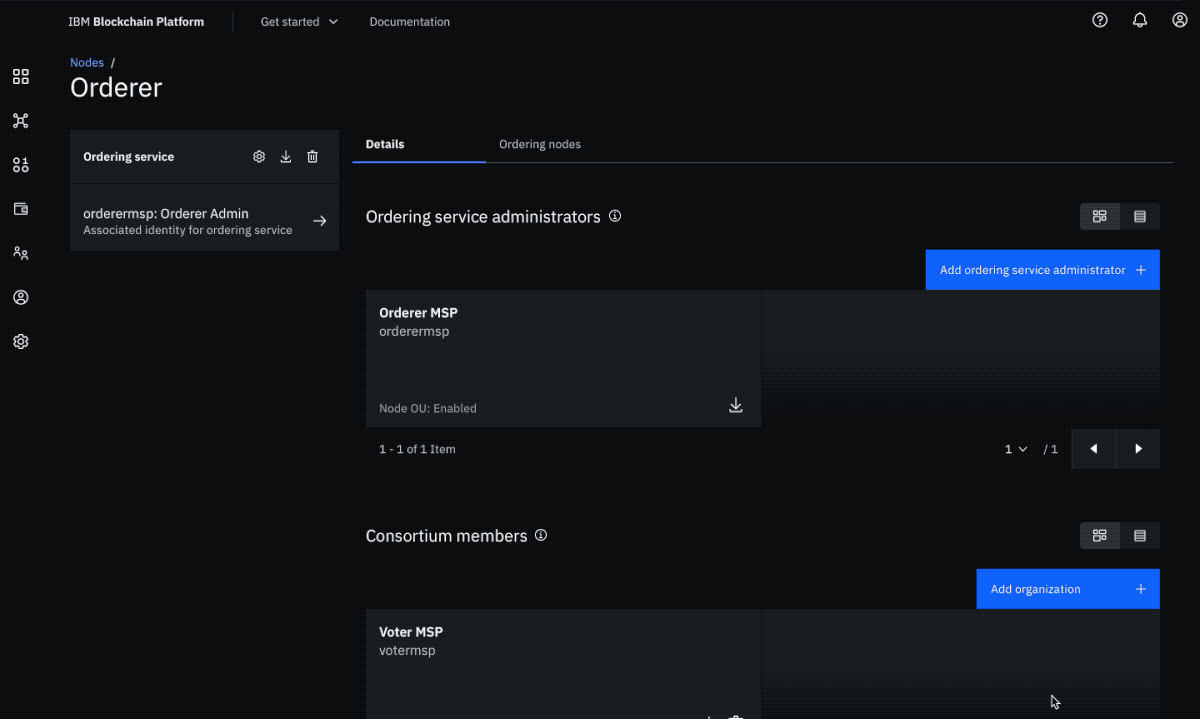1200x719 pixels.
Task: Open the Settings gear in sidebar
Action: click(x=21, y=341)
